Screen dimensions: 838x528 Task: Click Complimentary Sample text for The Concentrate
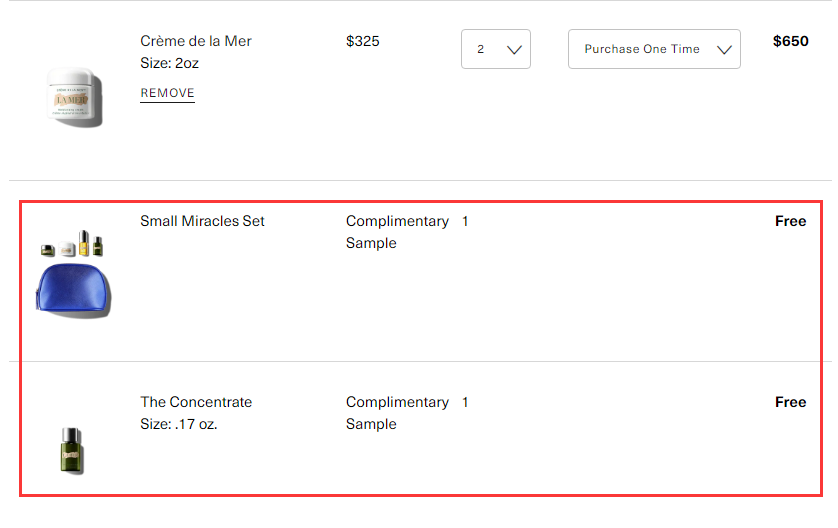(x=397, y=413)
